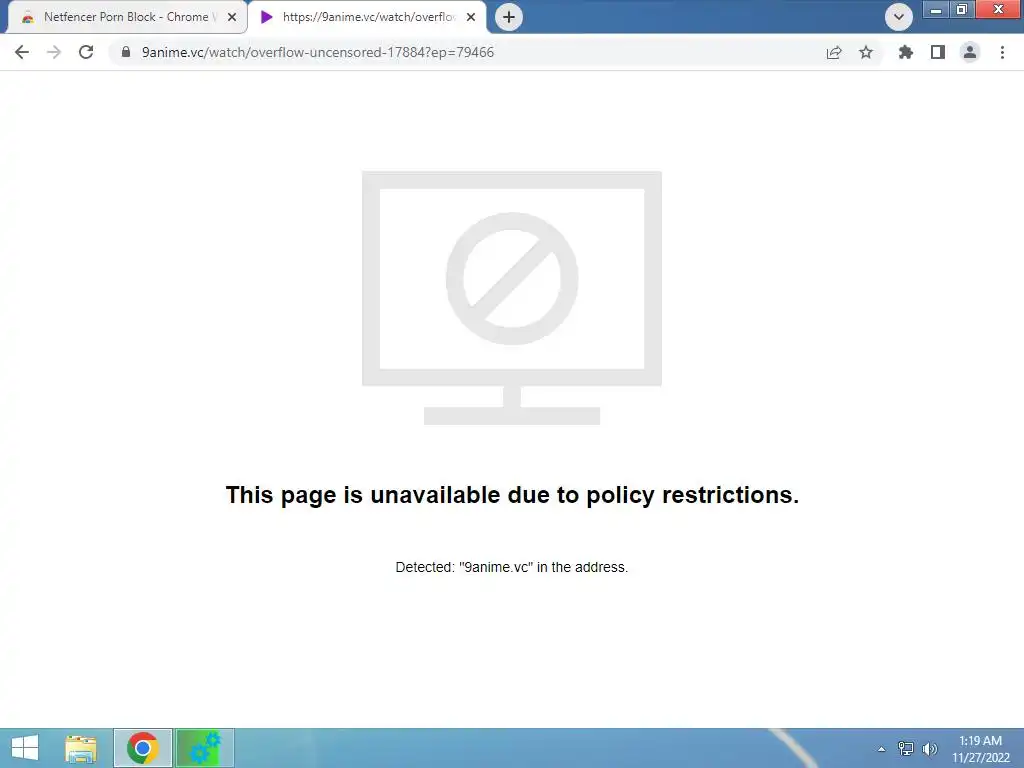Viewport: 1024px width, 768px height.
Task: Close the Chrome window
Action: pos(999,10)
